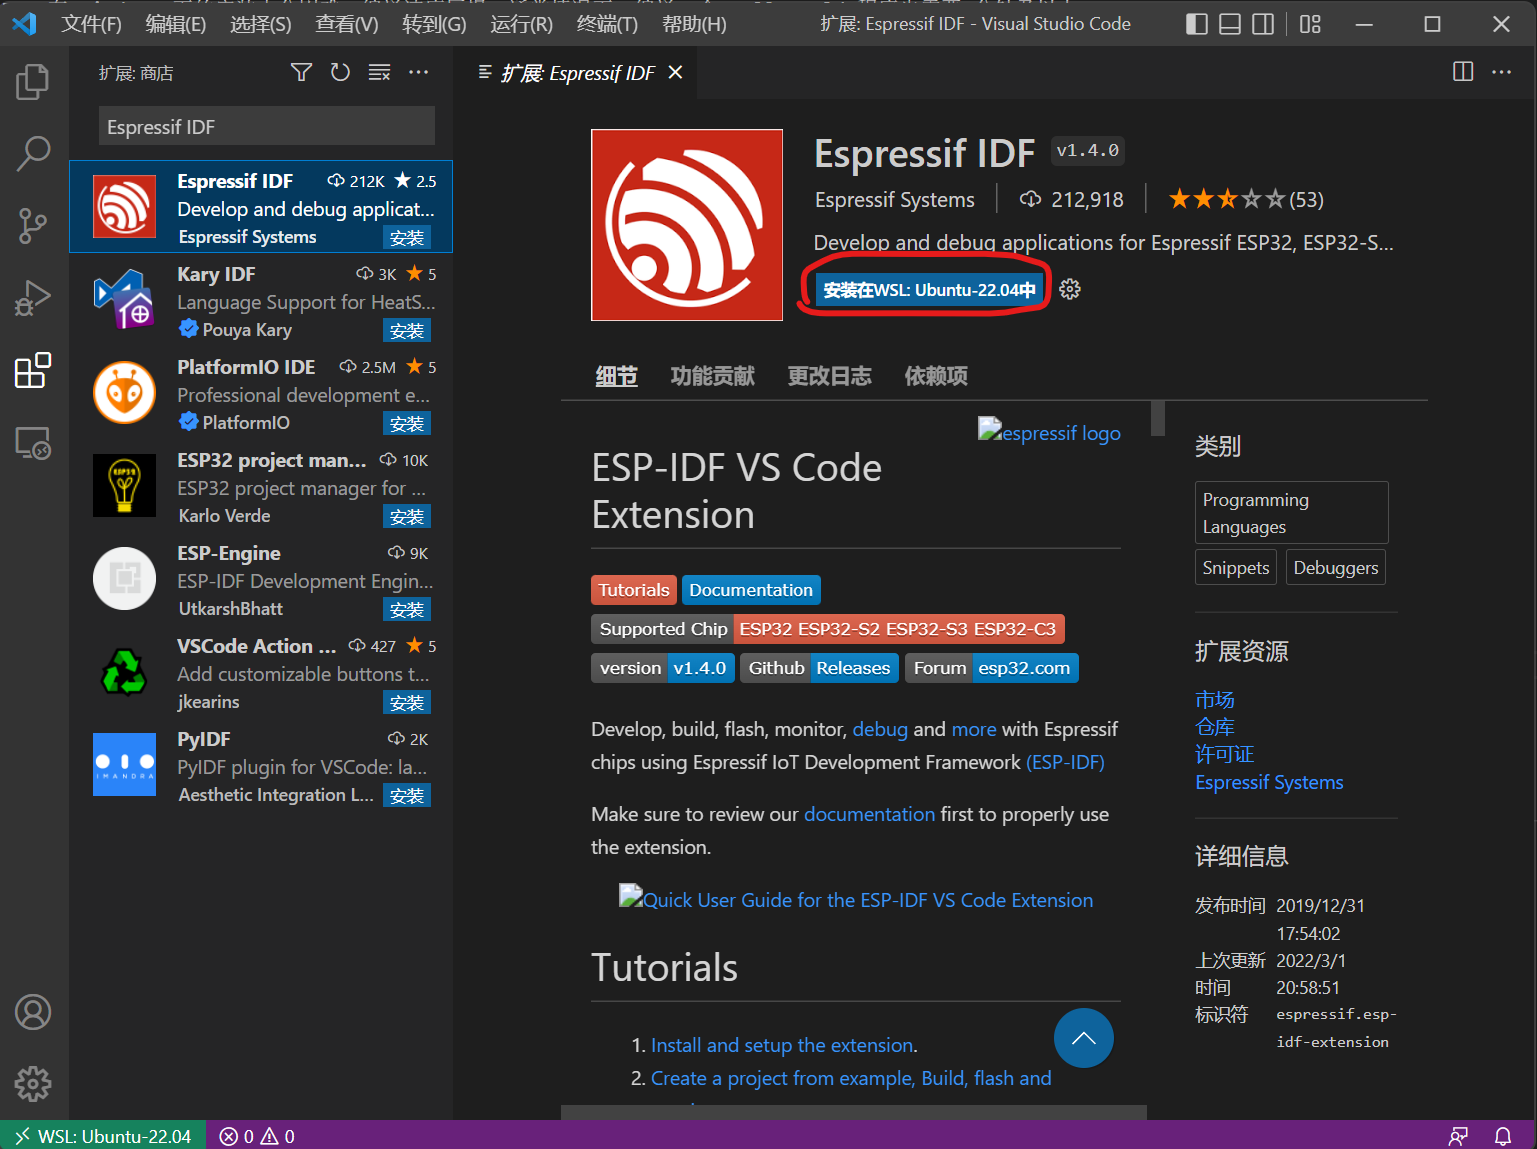Open the Explorer view in activity bar

point(33,81)
